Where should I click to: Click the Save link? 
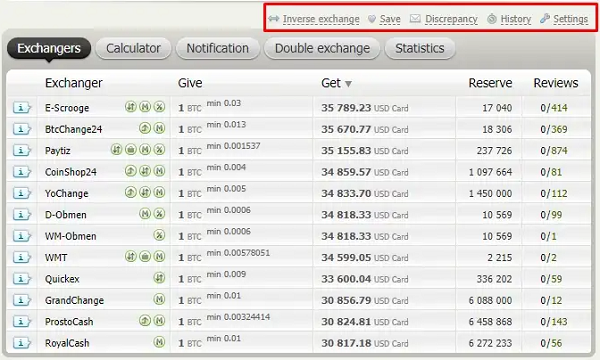(390, 19)
